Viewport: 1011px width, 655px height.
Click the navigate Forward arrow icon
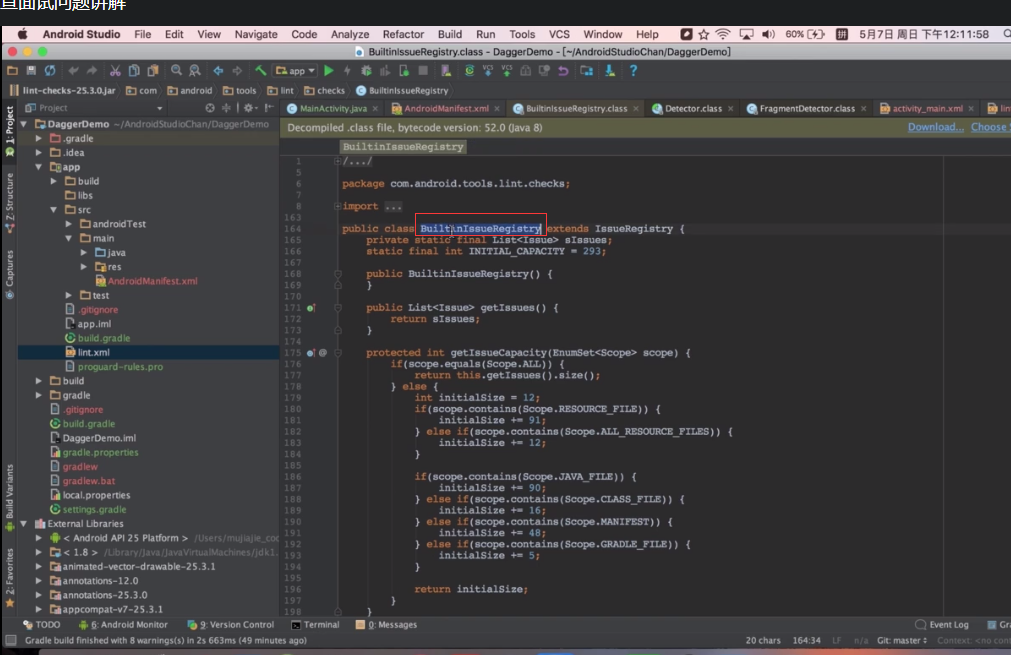(237, 71)
